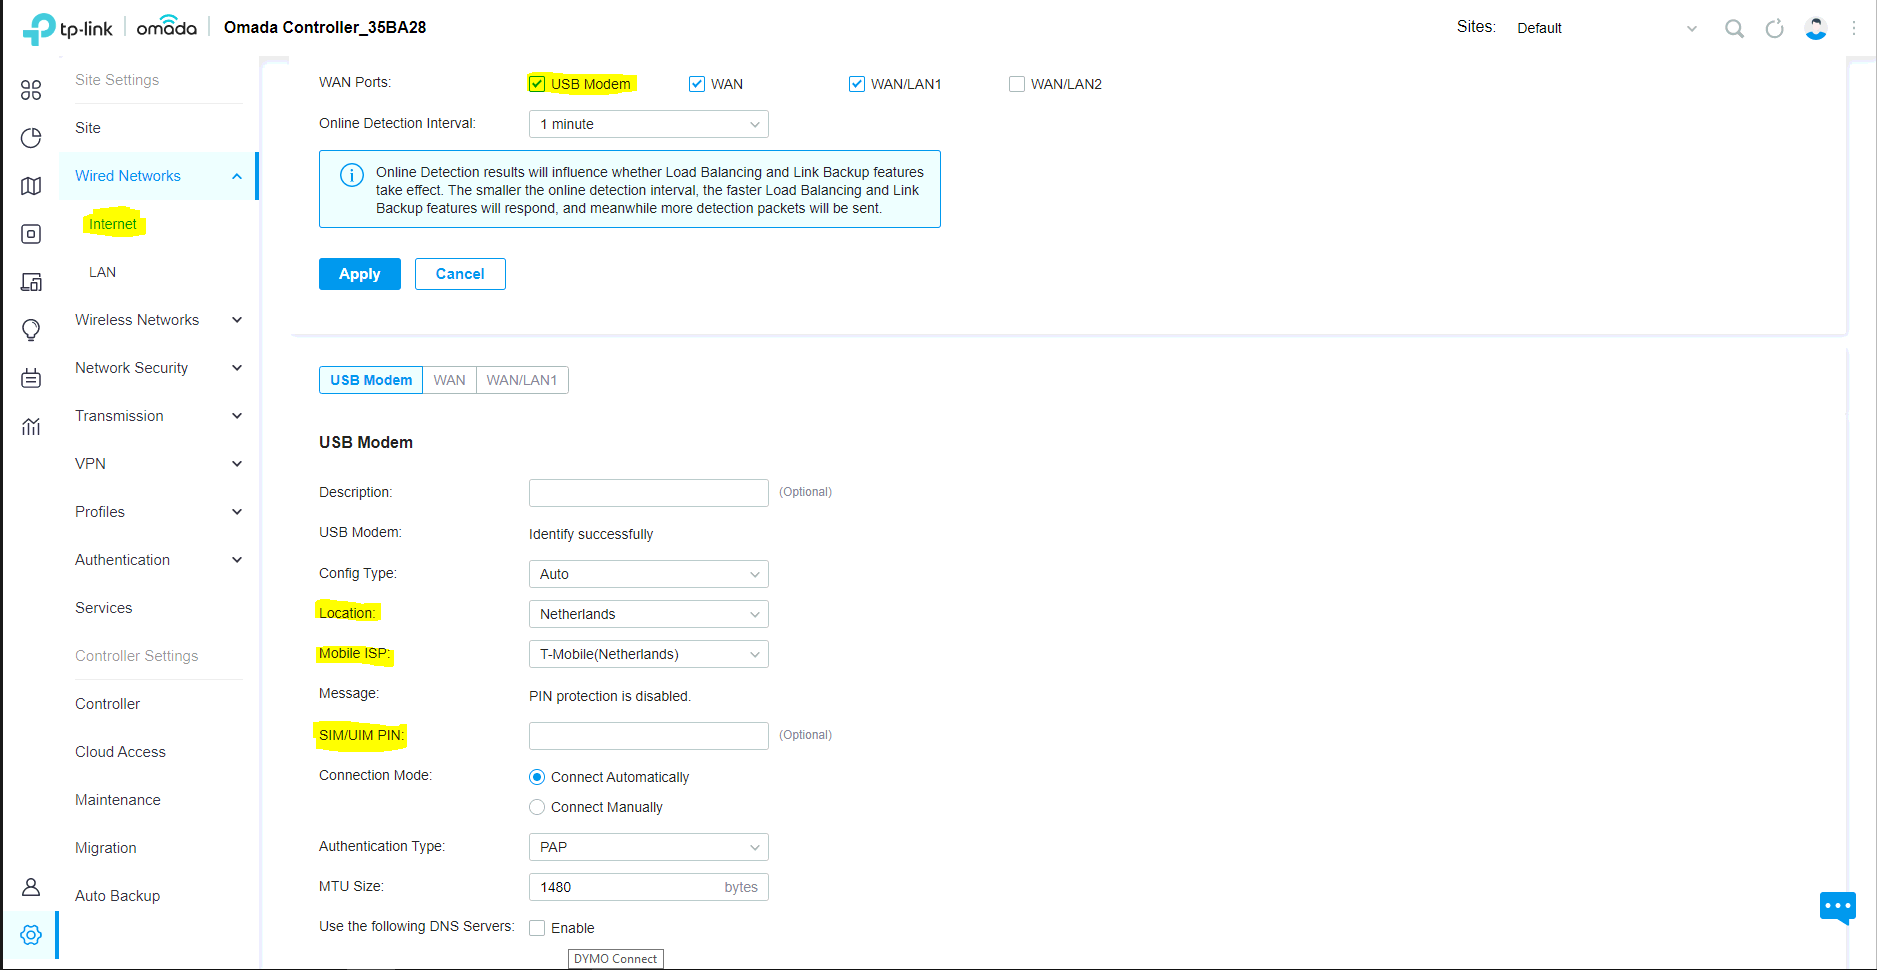Screen dimensions: 1877x970
Task: Click the SIM/UIM PIN input field
Action: click(648, 736)
